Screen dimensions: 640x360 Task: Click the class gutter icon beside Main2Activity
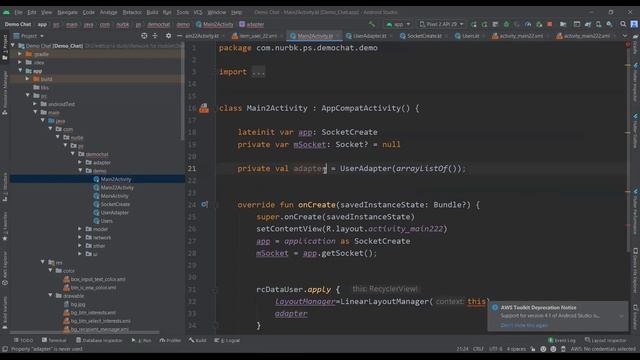tap(204, 108)
